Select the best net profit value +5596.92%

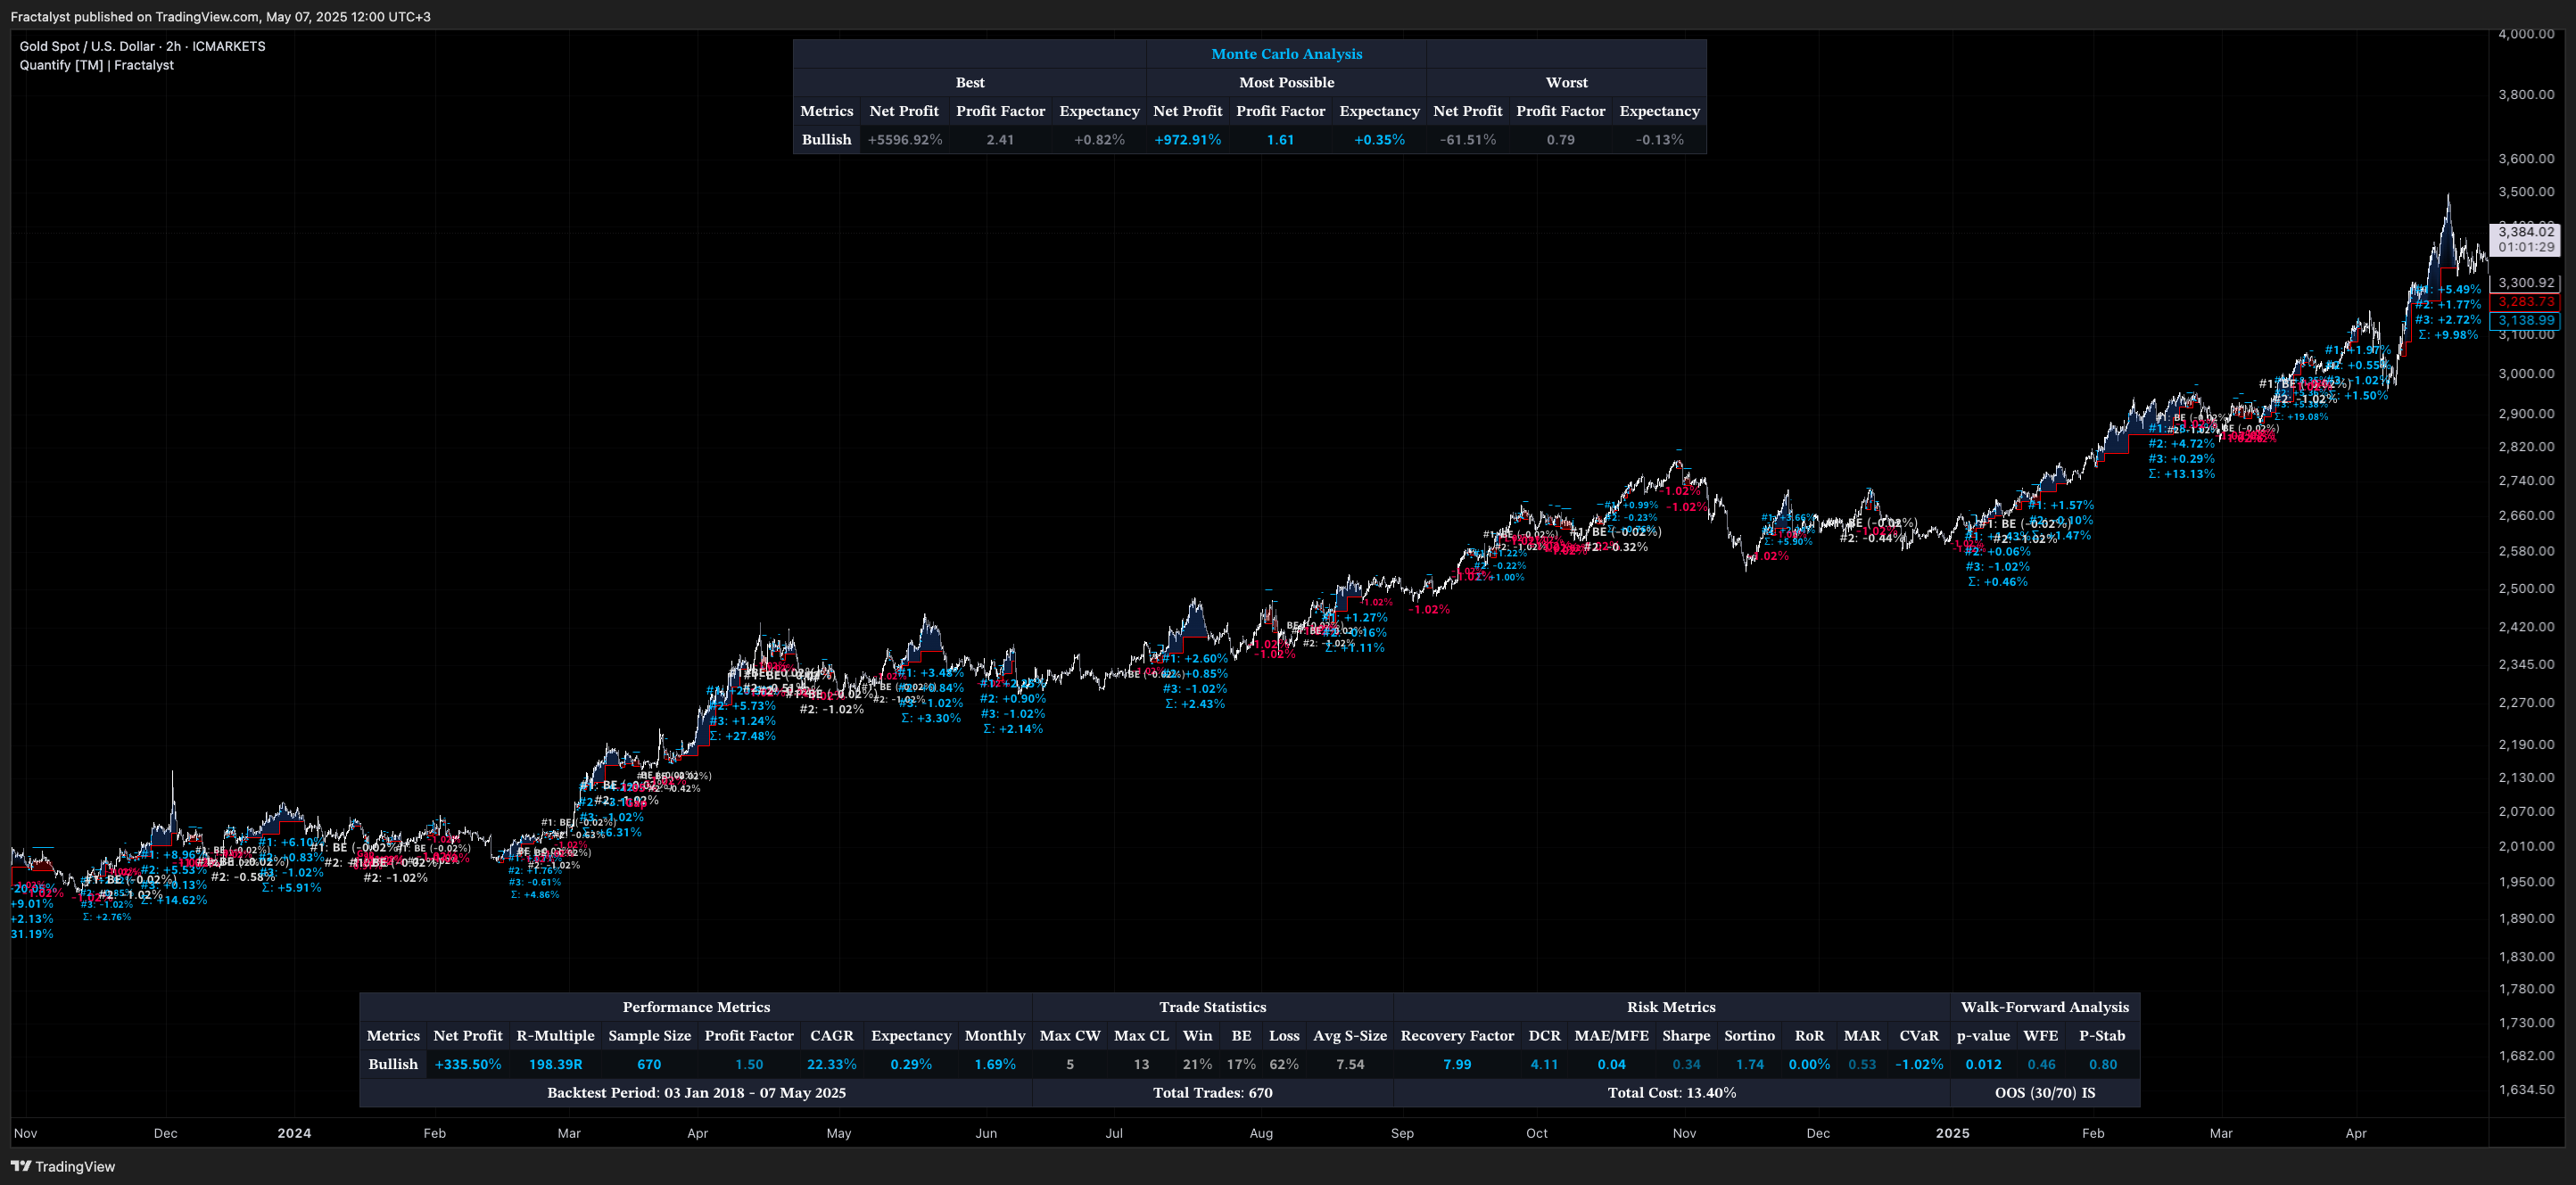pos(904,139)
